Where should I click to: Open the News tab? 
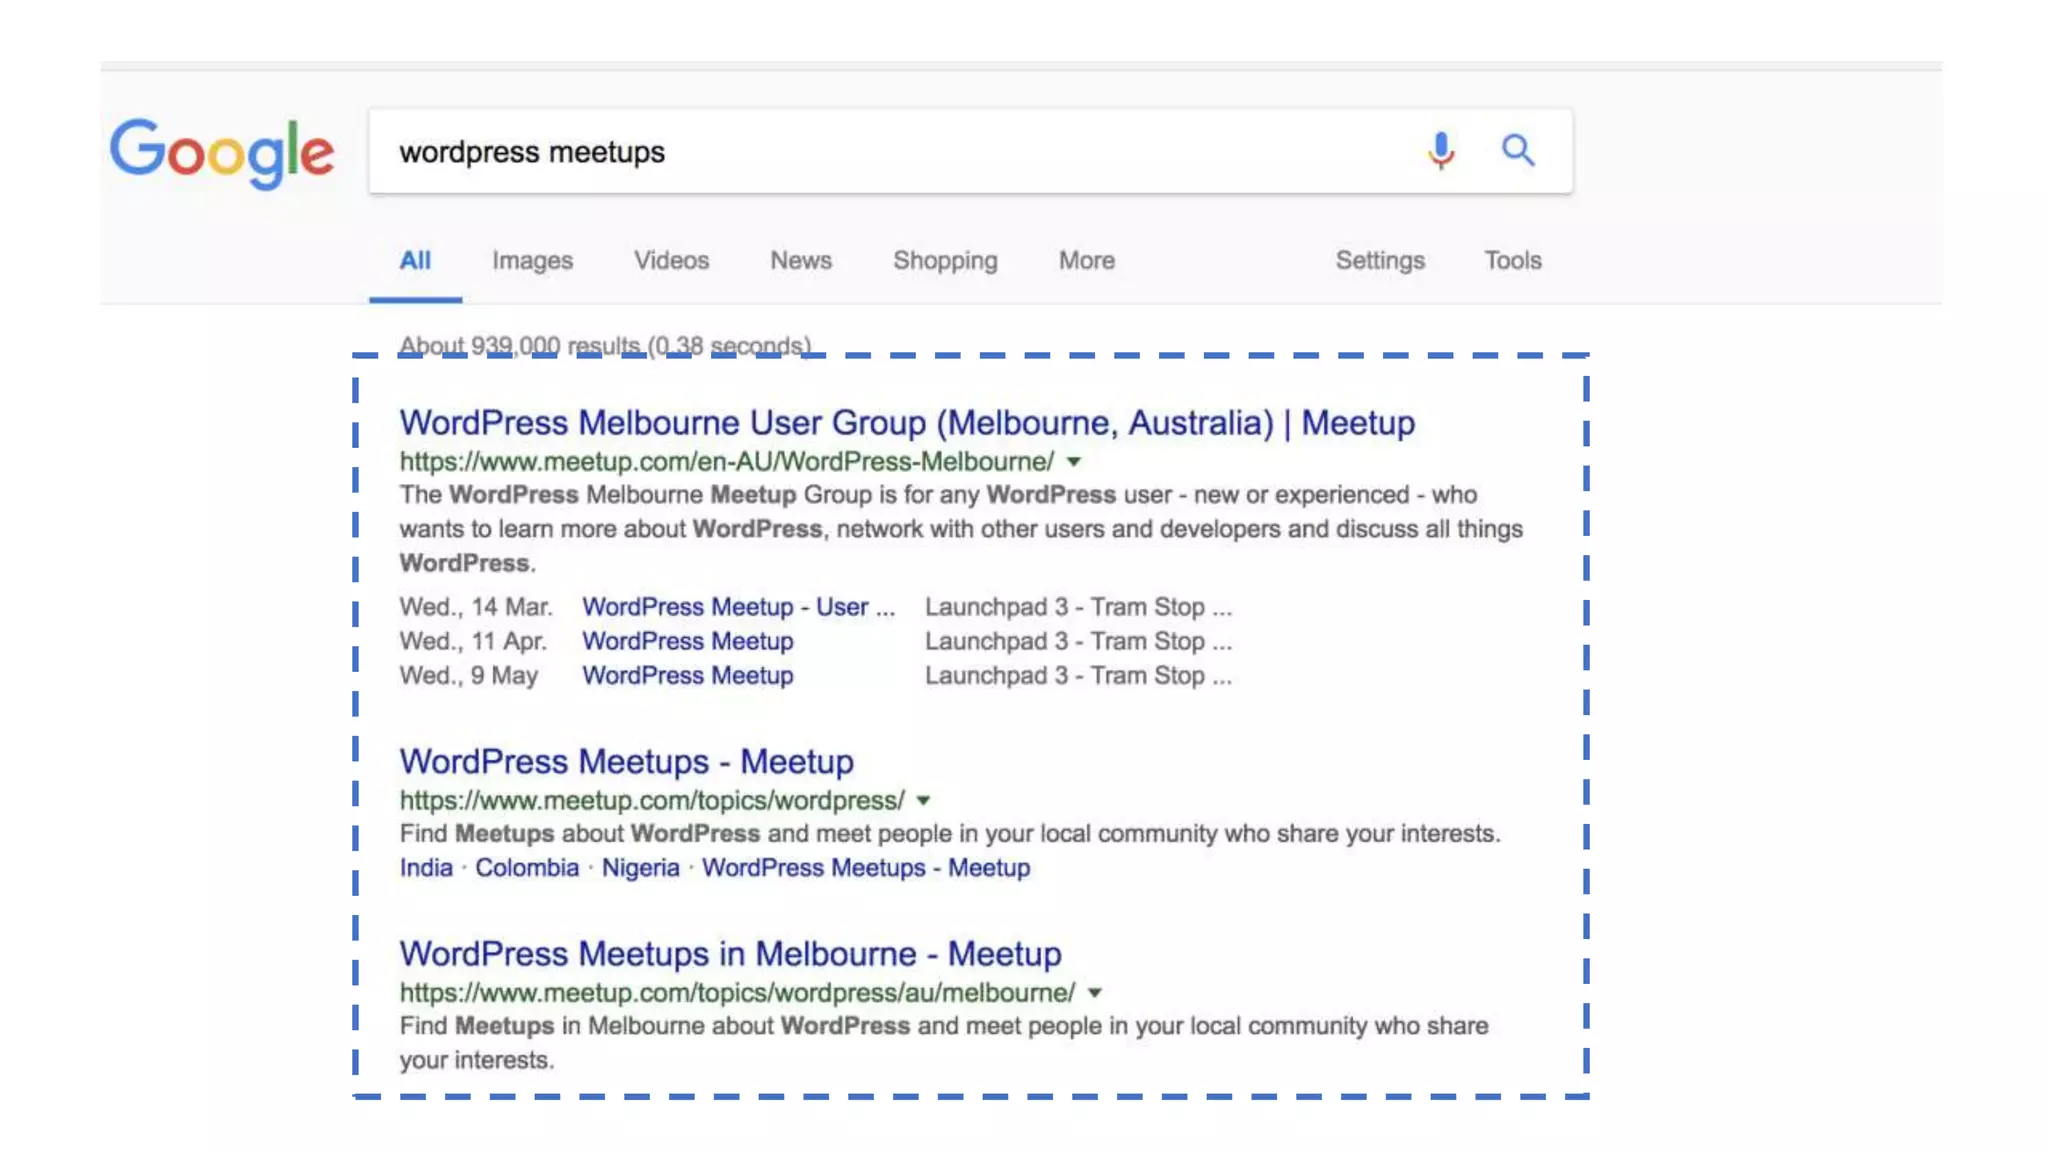800,261
